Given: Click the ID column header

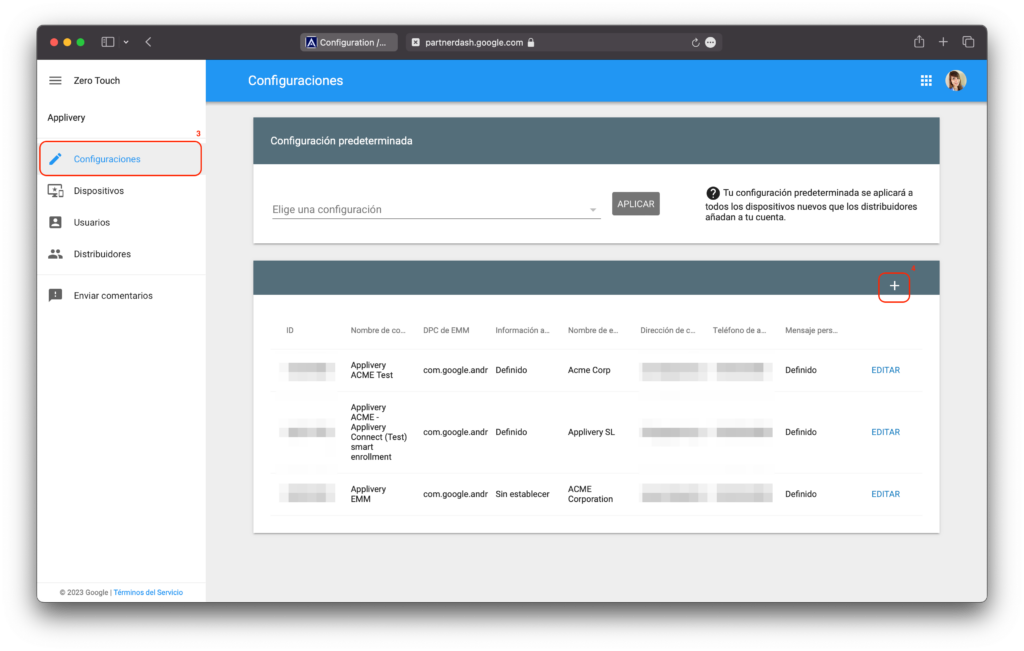Looking at the screenshot, I should point(290,330).
